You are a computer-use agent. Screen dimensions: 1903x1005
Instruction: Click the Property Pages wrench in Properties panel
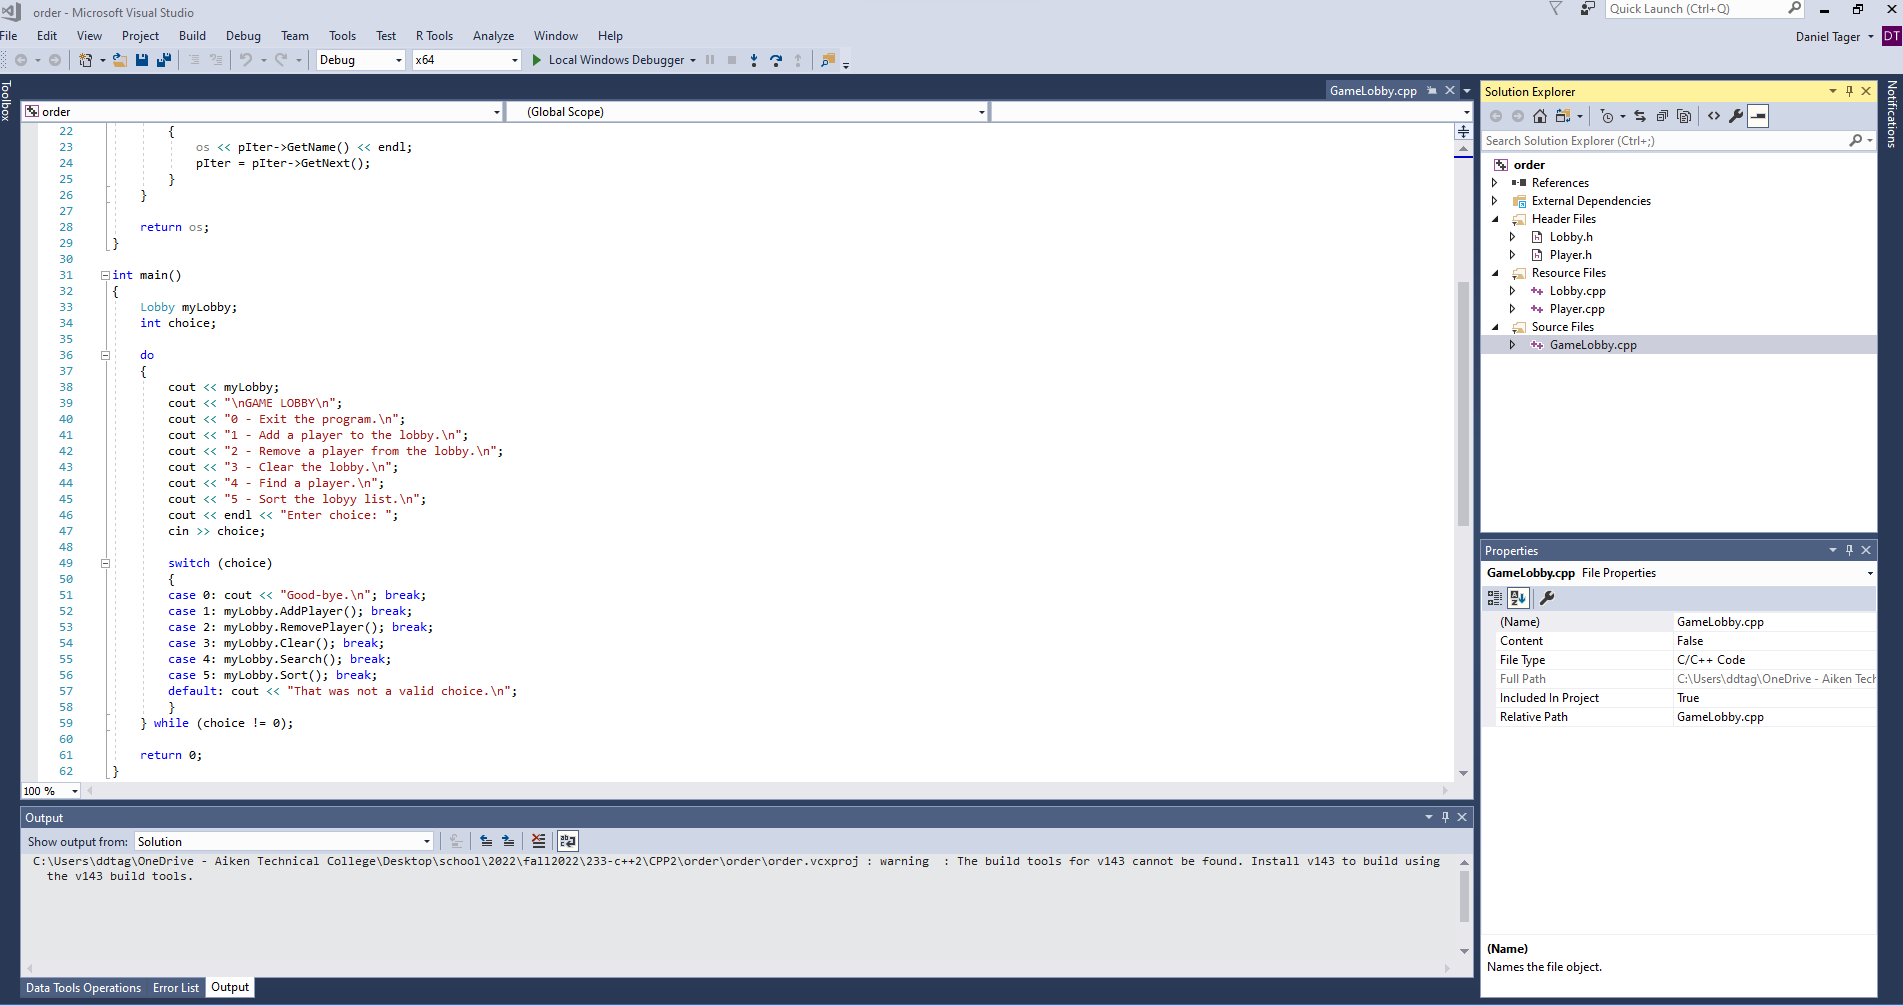coord(1547,598)
